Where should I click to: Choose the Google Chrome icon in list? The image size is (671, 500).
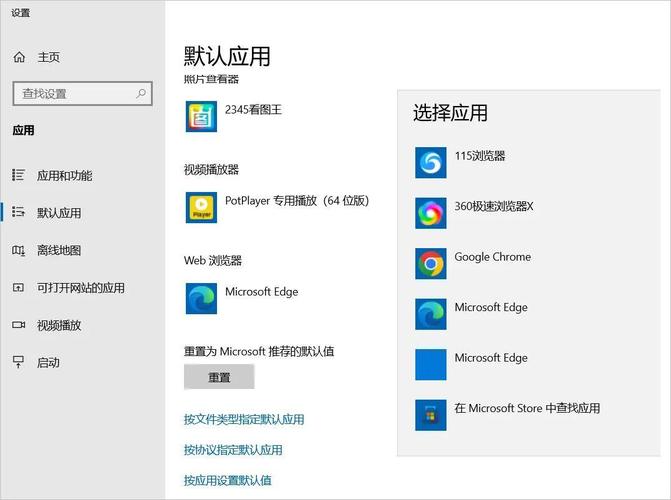click(x=431, y=264)
